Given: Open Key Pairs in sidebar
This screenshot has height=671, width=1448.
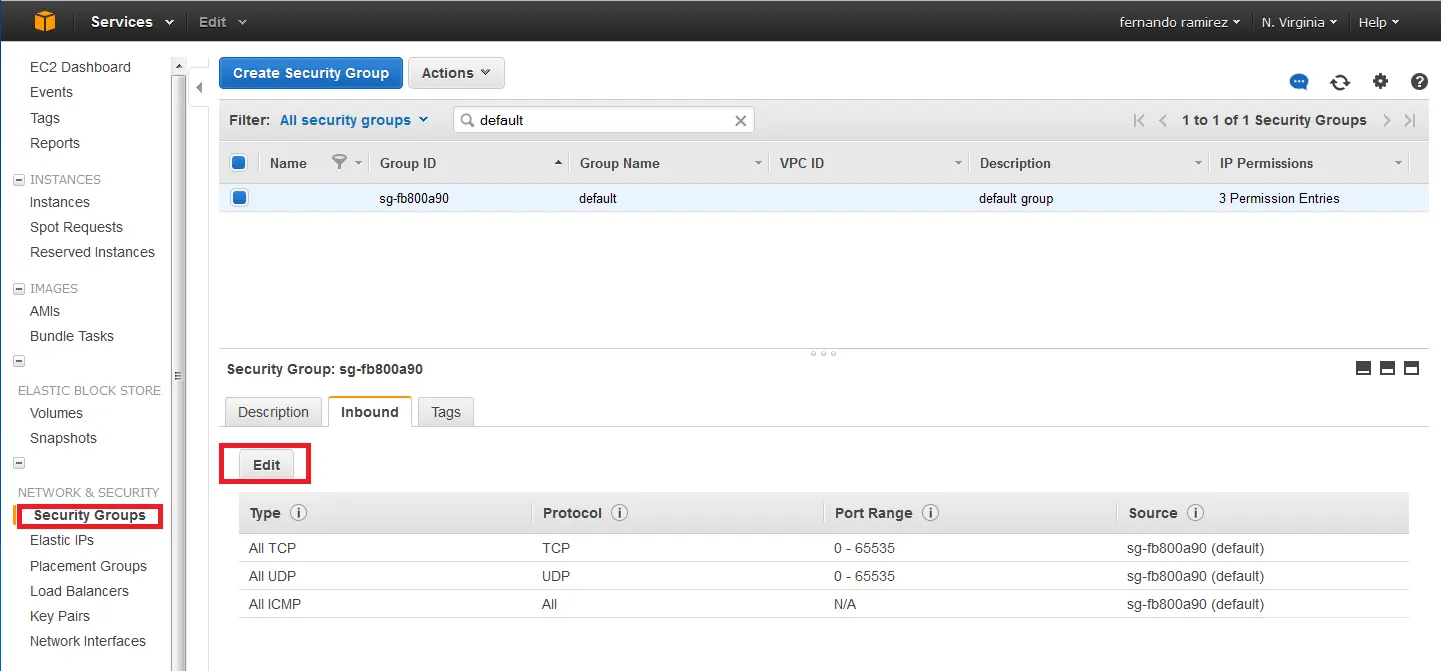Looking at the screenshot, I should (x=60, y=616).
